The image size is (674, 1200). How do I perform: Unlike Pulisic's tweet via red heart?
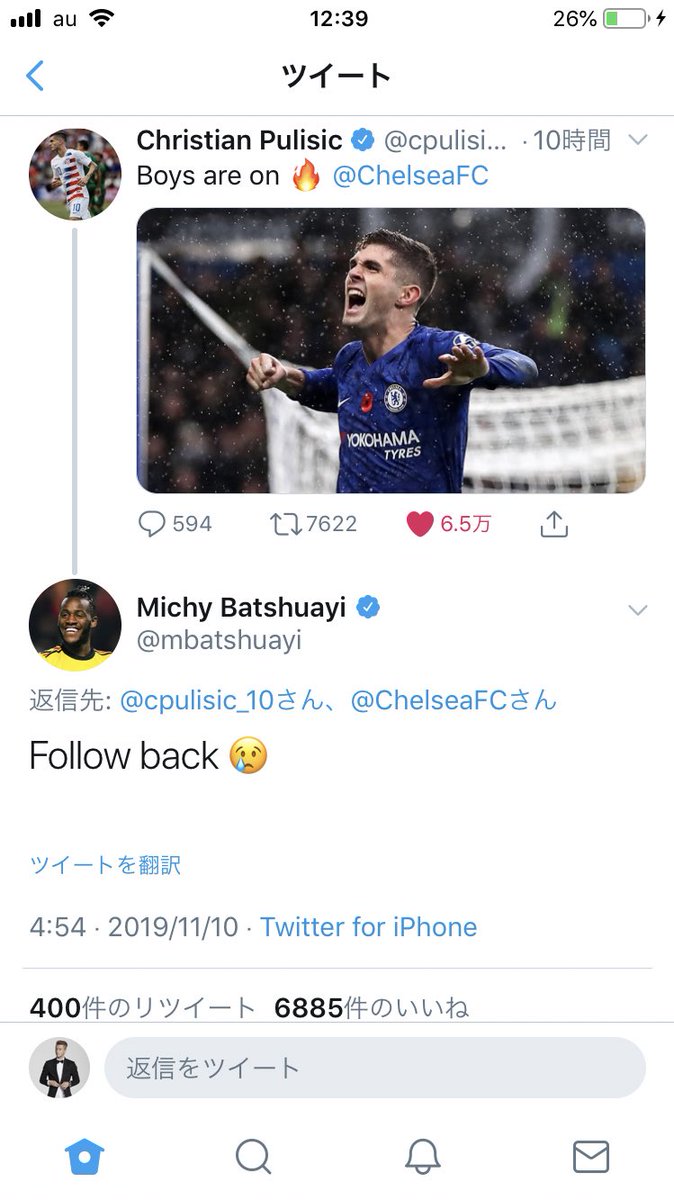(x=420, y=524)
